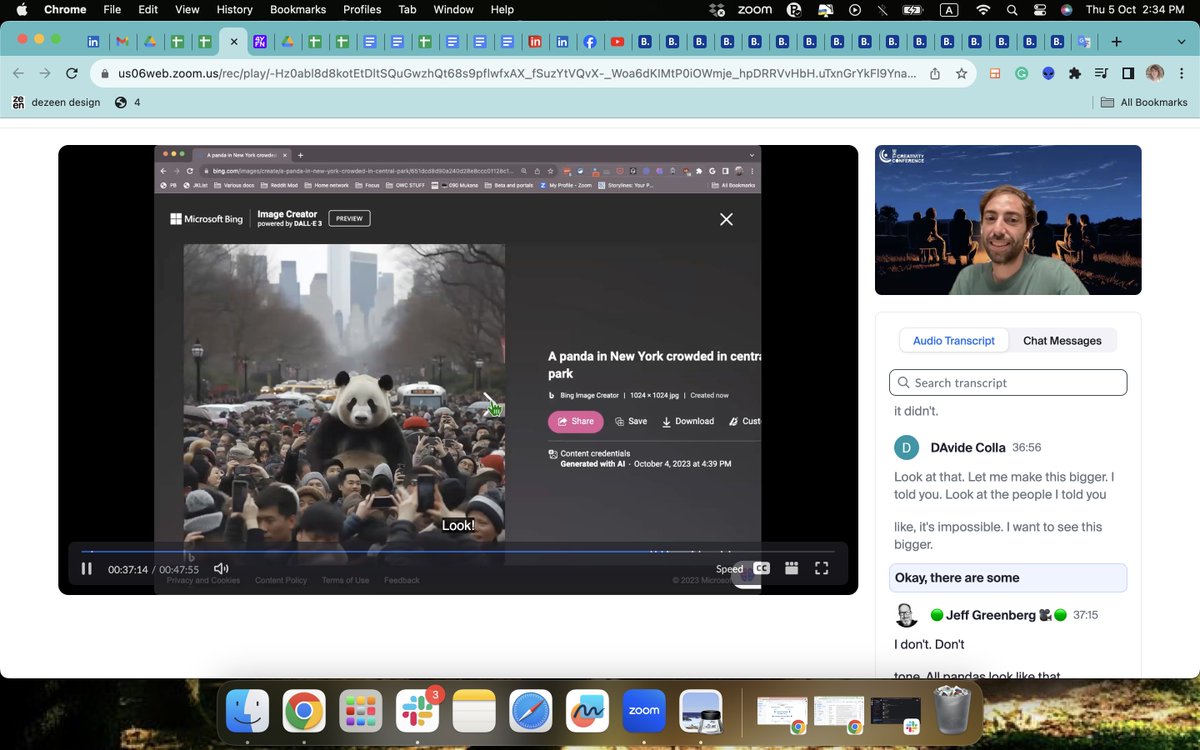Bookmark this page with the star icon
This screenshot has width=1200, height=750.
pyautogui.click(x=959, y=73)
